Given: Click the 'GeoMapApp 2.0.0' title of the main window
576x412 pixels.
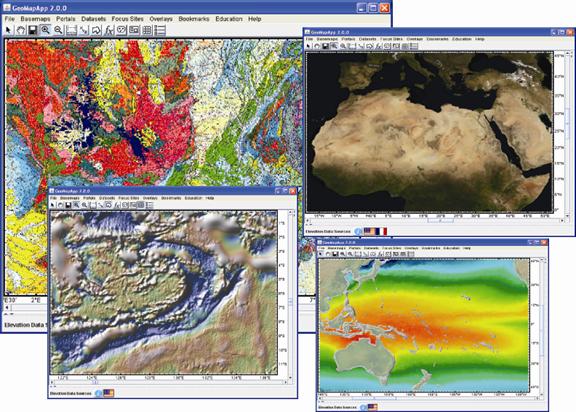Looking at the screenshot, I should pos(40,8).
